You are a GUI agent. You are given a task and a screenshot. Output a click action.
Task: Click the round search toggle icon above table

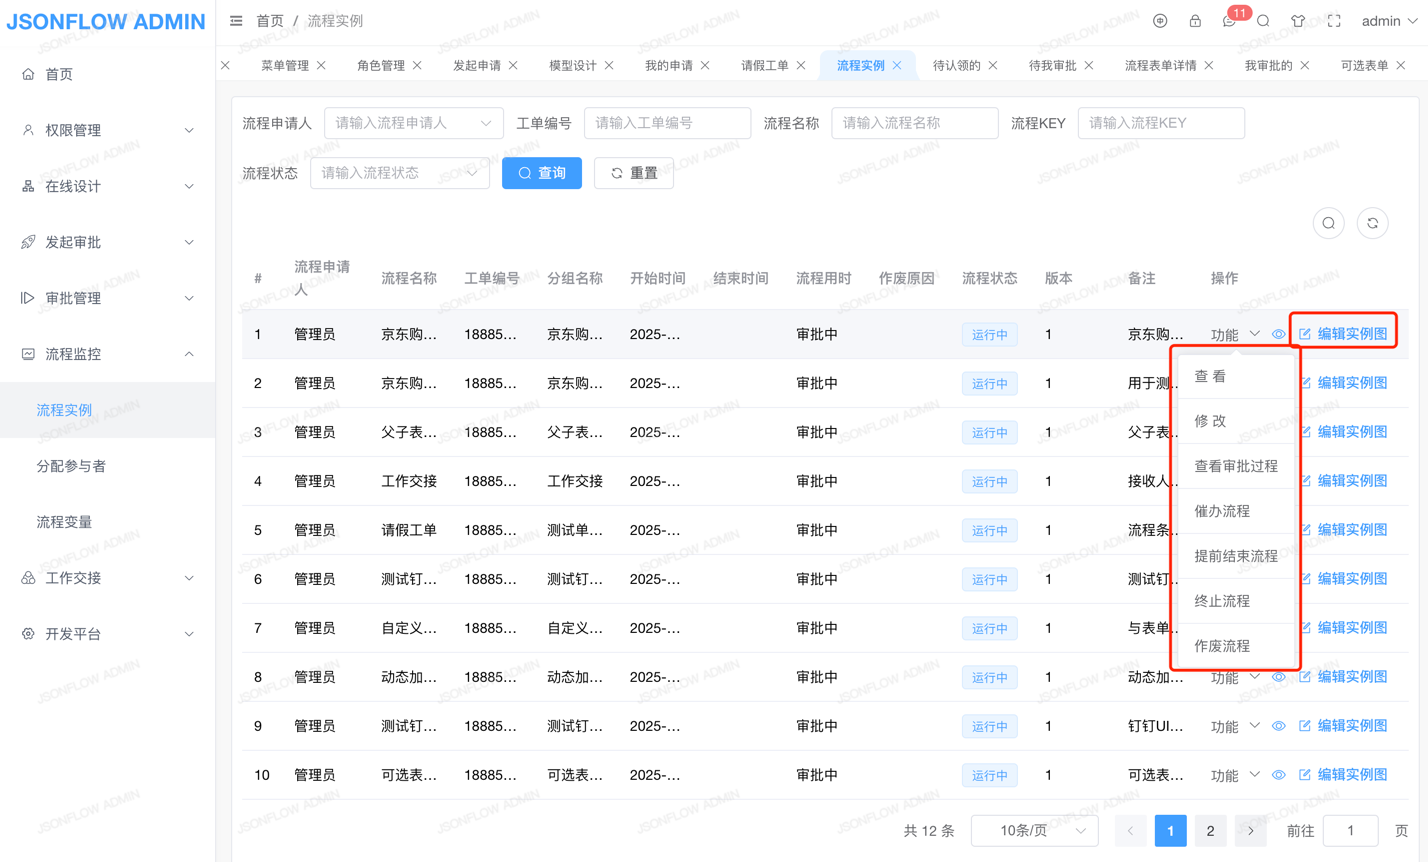[x=1328, y=223]
